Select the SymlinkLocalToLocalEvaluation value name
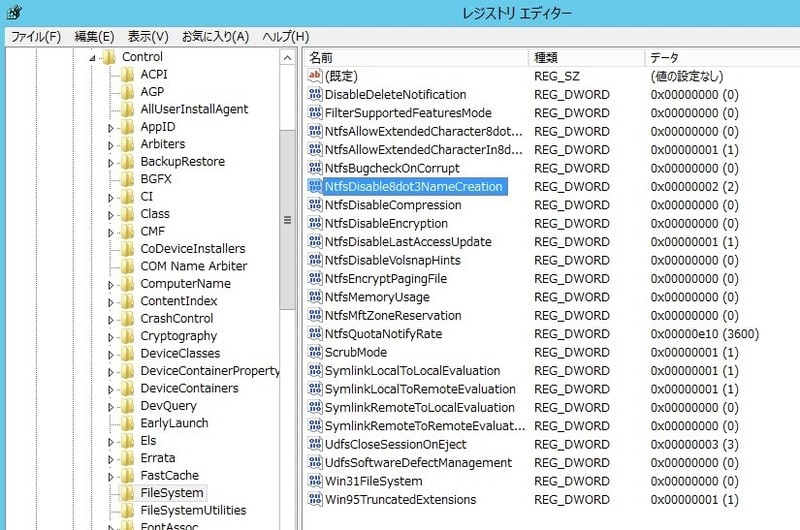The height and width of the screenshot is (530, 800). pos(412,371)
